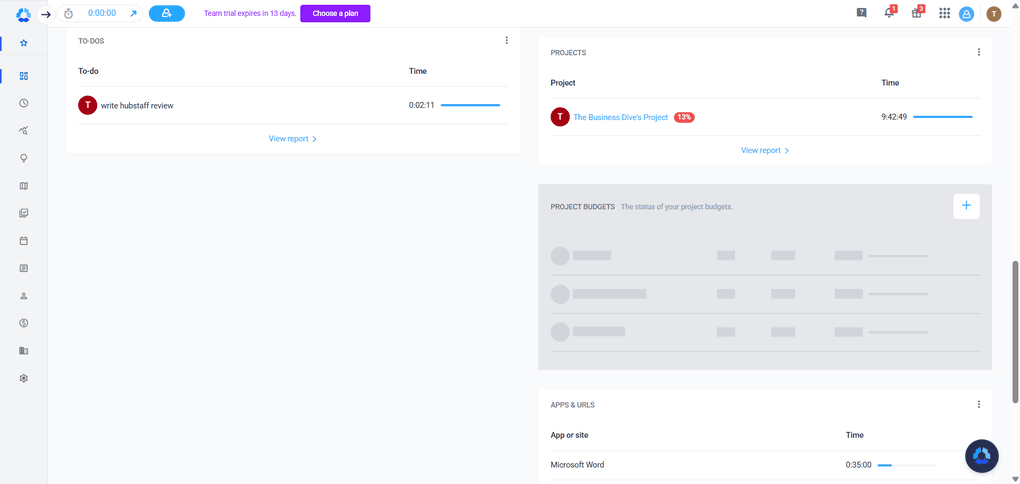Click the to-do time progress bar
Screen dimensions: 1020x484
click(x=470, y=105)
